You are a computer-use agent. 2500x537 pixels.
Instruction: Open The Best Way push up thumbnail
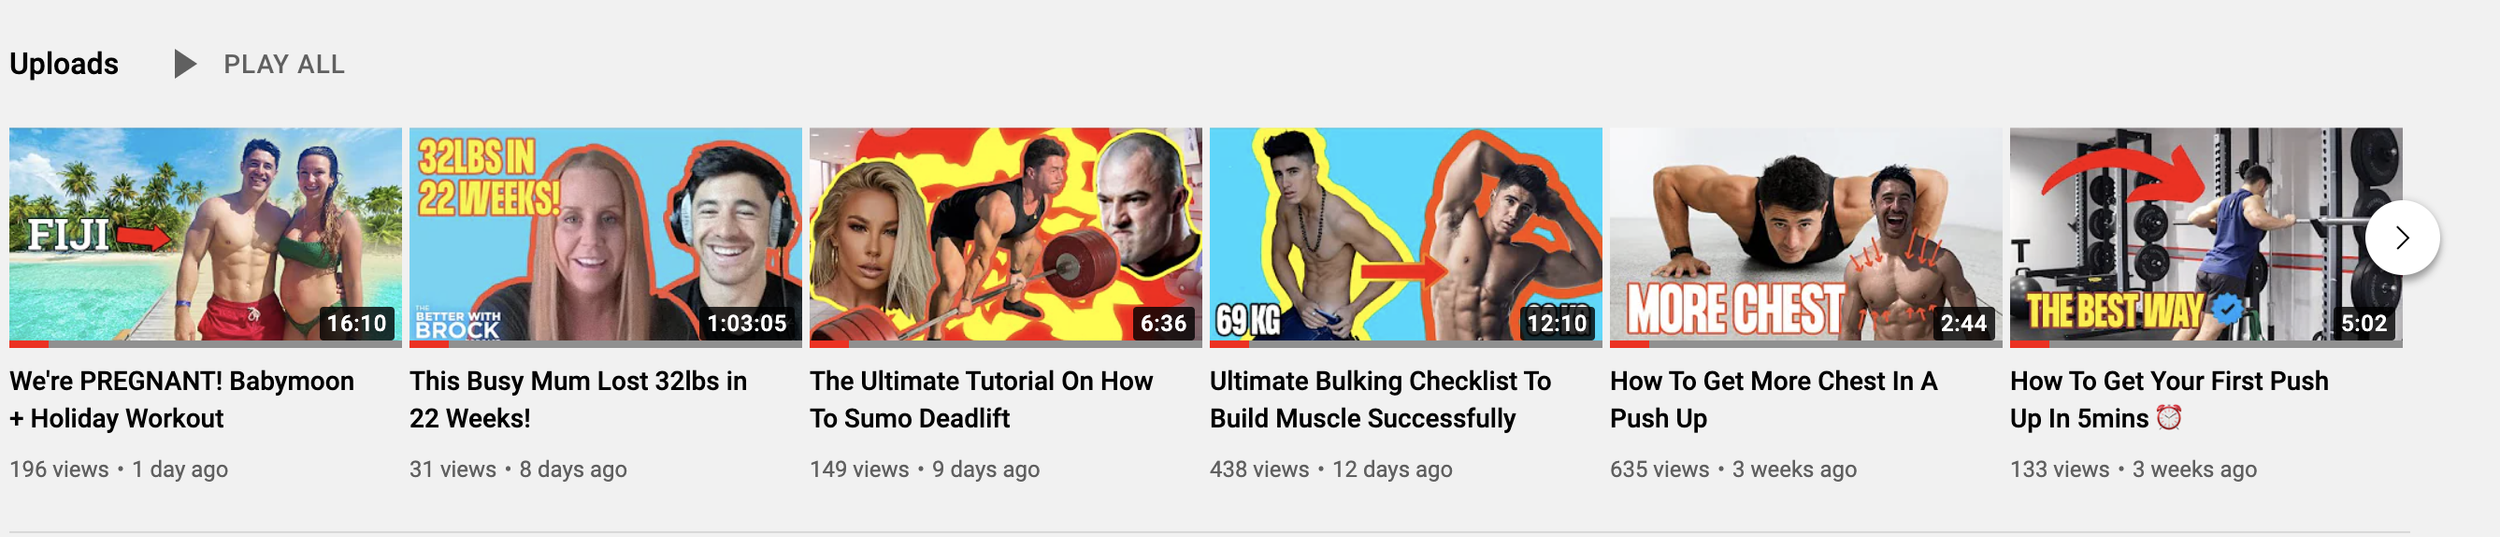point(2206,236)
